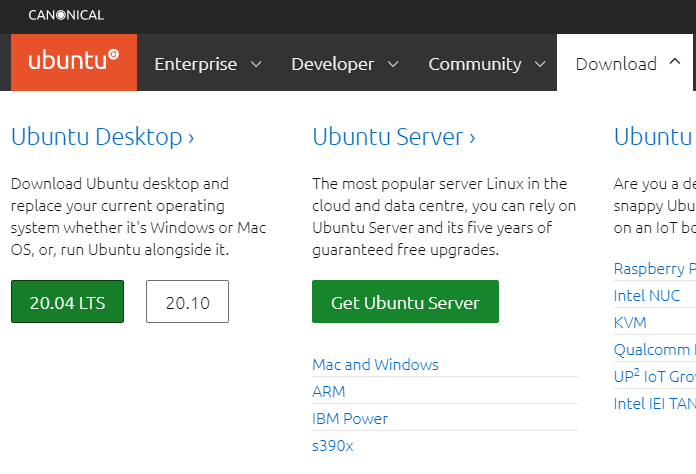This screenshot has width=696, height=474.
Task: Open the KVM link
Action: (630, 323)
